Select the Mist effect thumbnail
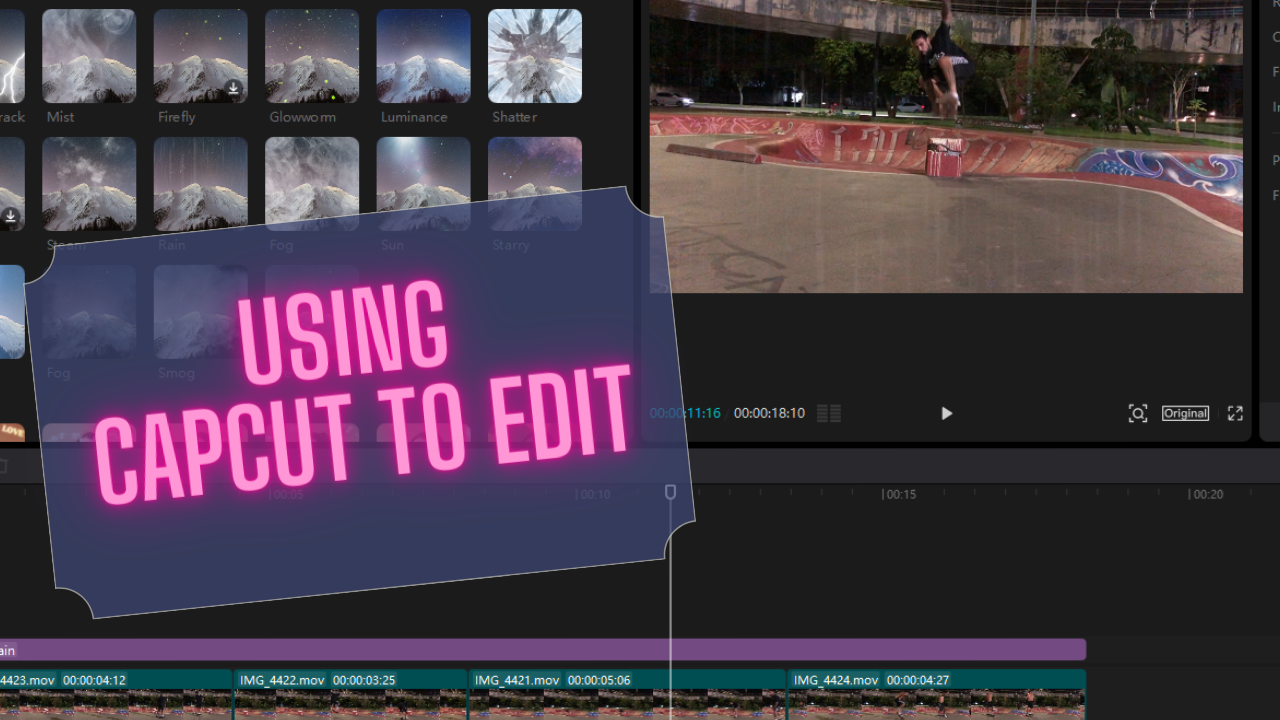 coord(89,56)
